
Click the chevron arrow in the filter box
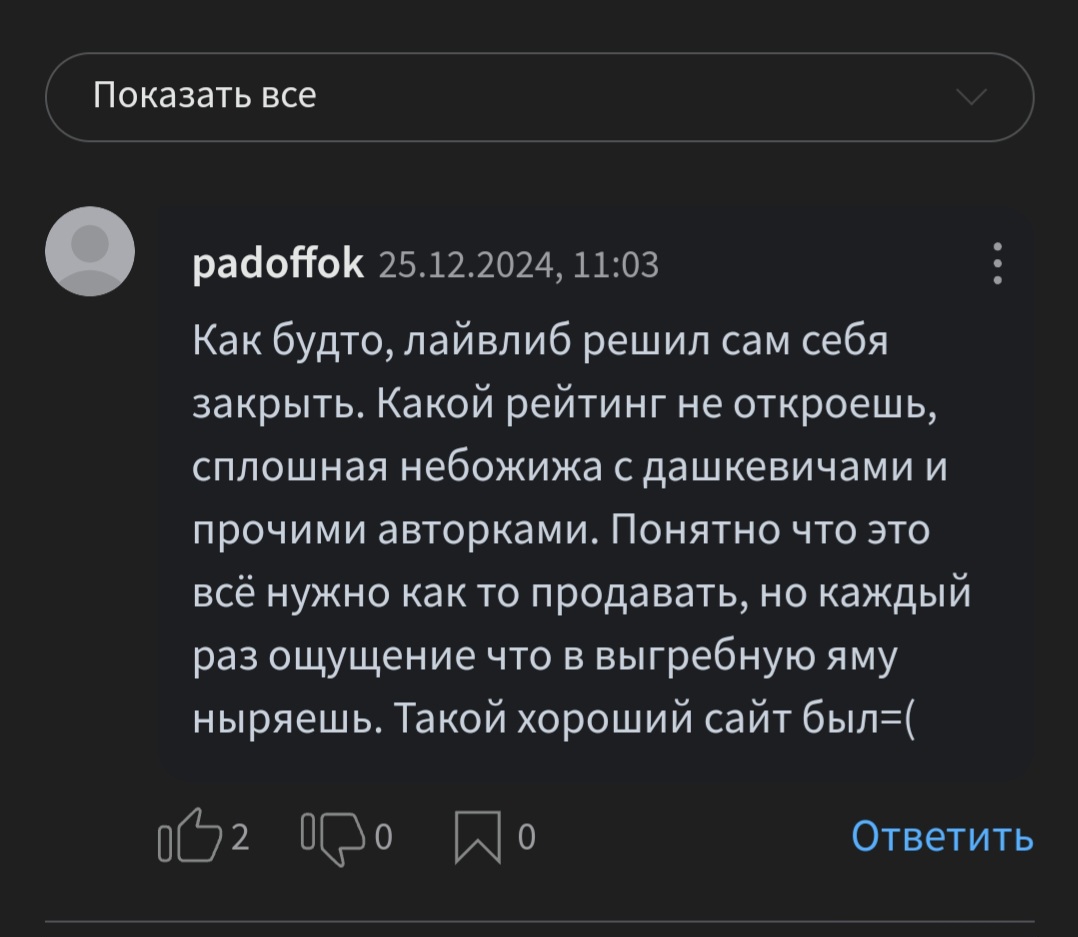click(x=972, y=97)
